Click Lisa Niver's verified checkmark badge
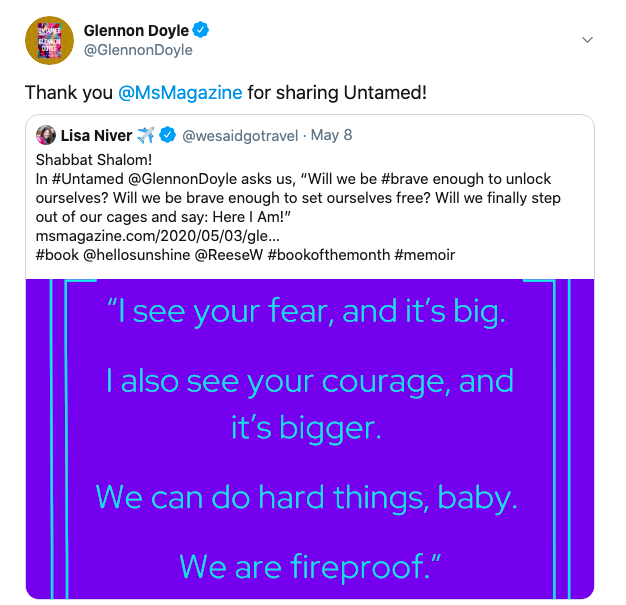This screenshot has height=605, width=626. 167,135
